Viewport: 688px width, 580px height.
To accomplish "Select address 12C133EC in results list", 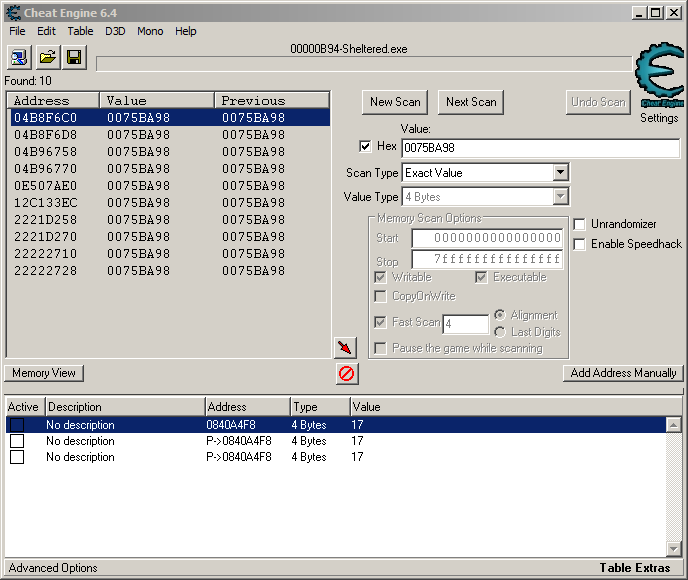I will point(45,203).
